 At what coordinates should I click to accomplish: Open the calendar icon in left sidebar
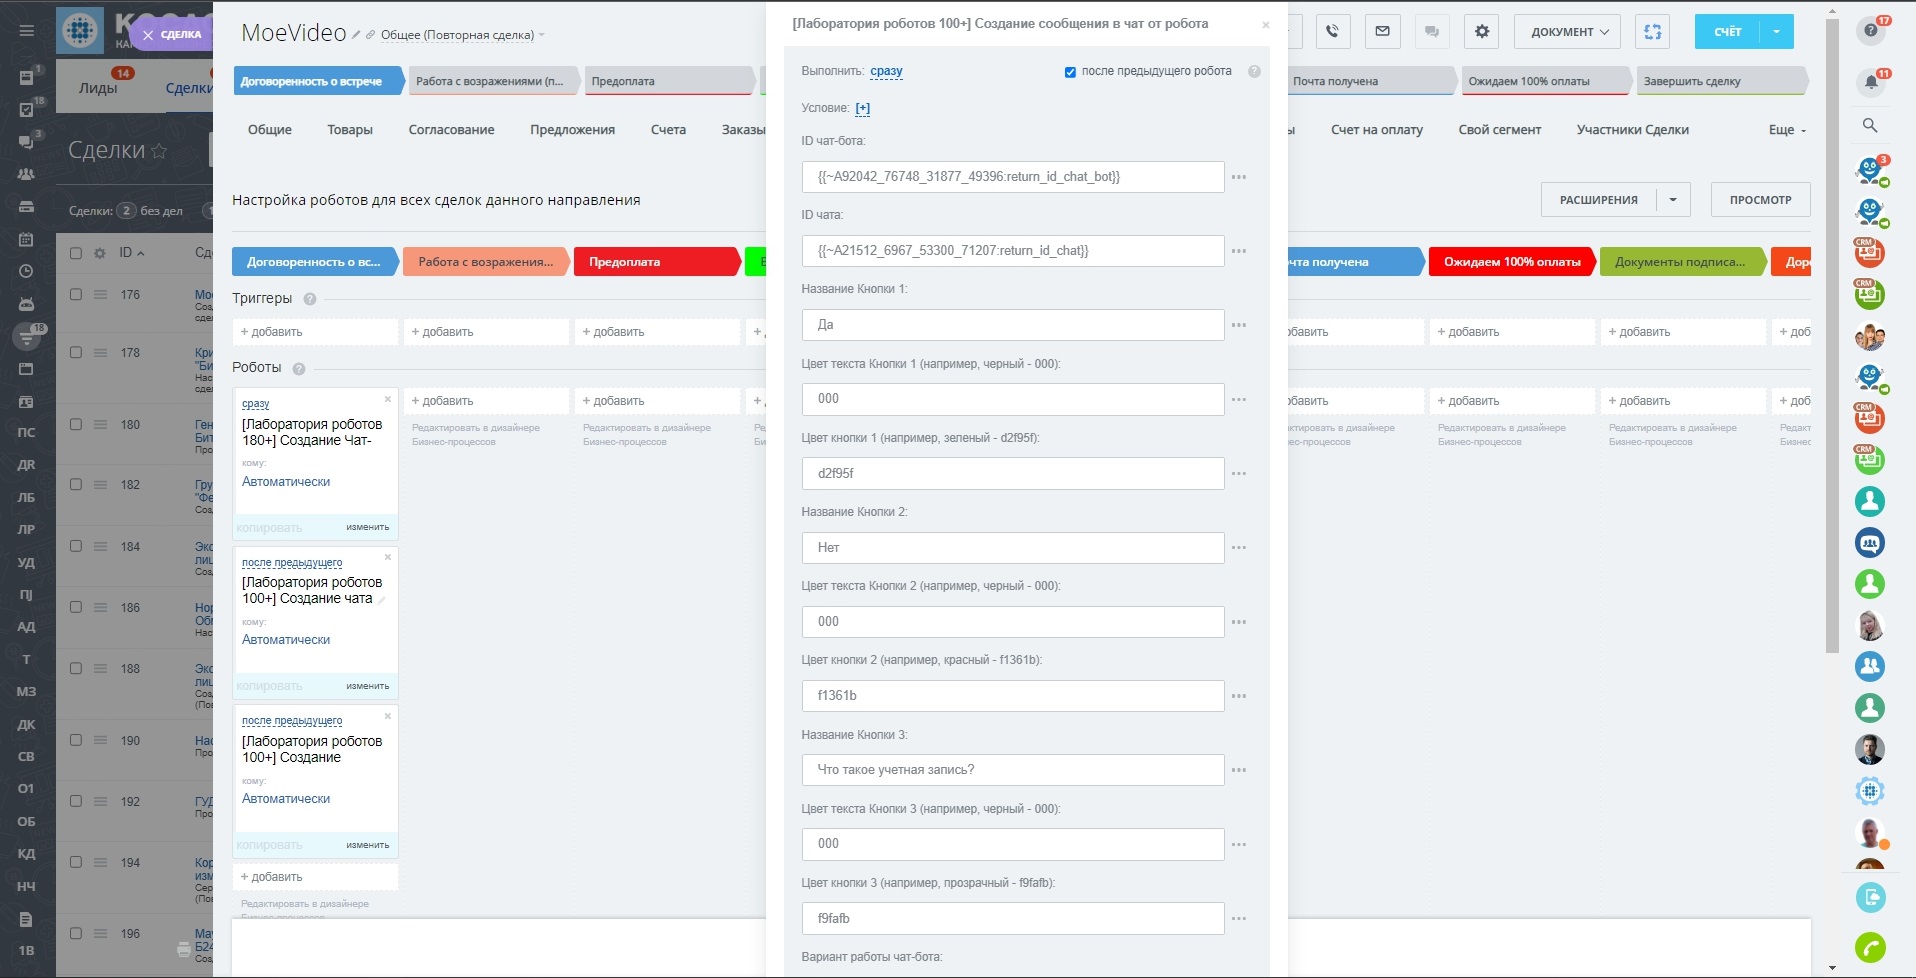(27, 239)
